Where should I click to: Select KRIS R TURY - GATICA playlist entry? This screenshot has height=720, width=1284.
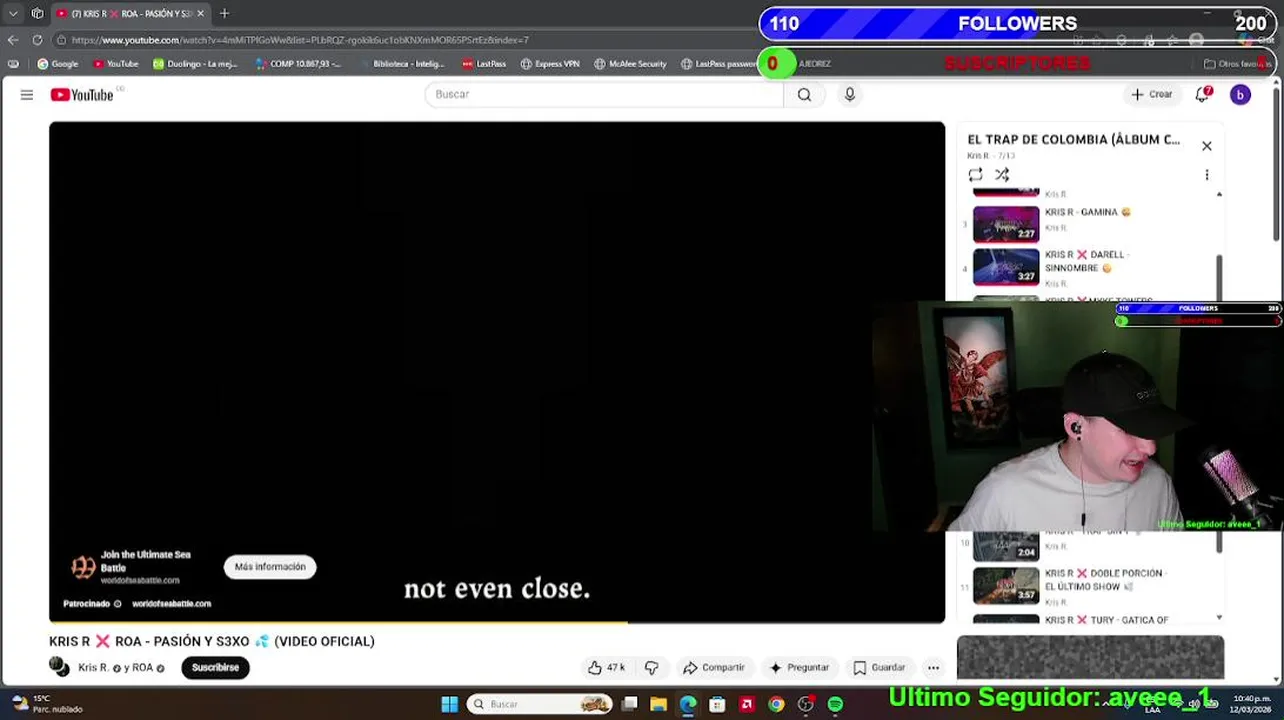1106,620
